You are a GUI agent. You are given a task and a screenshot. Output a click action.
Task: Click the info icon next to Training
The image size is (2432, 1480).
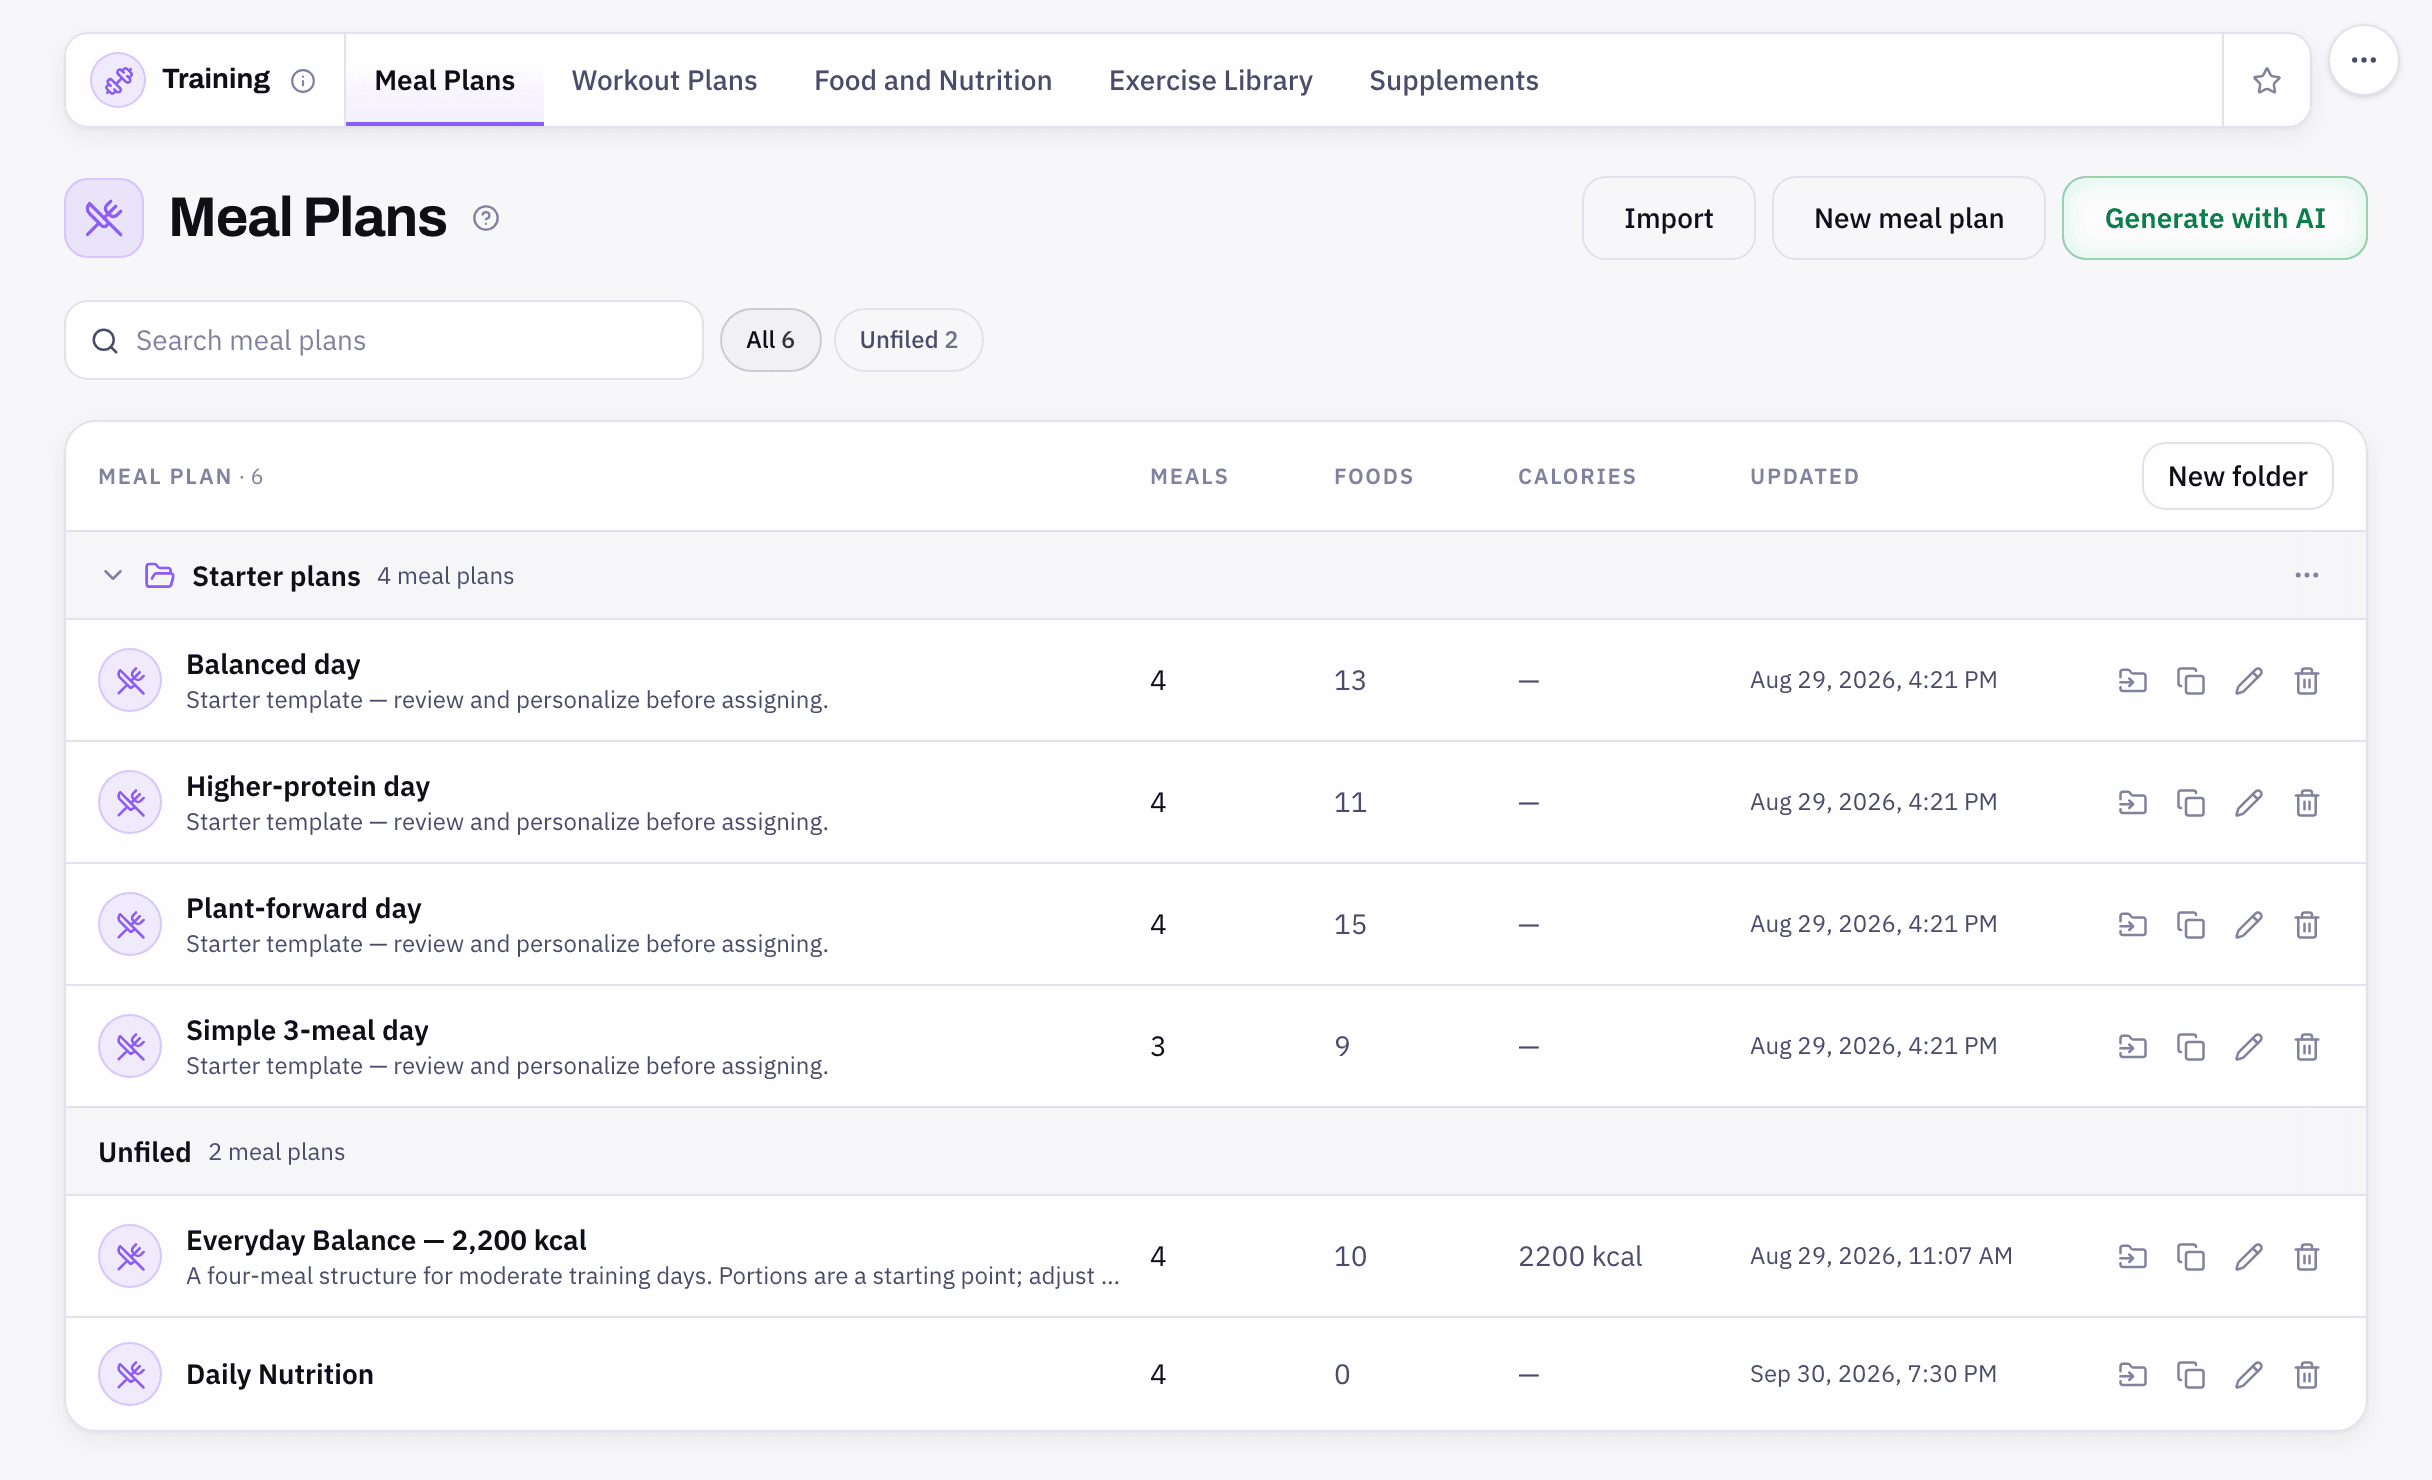point(303,81)
